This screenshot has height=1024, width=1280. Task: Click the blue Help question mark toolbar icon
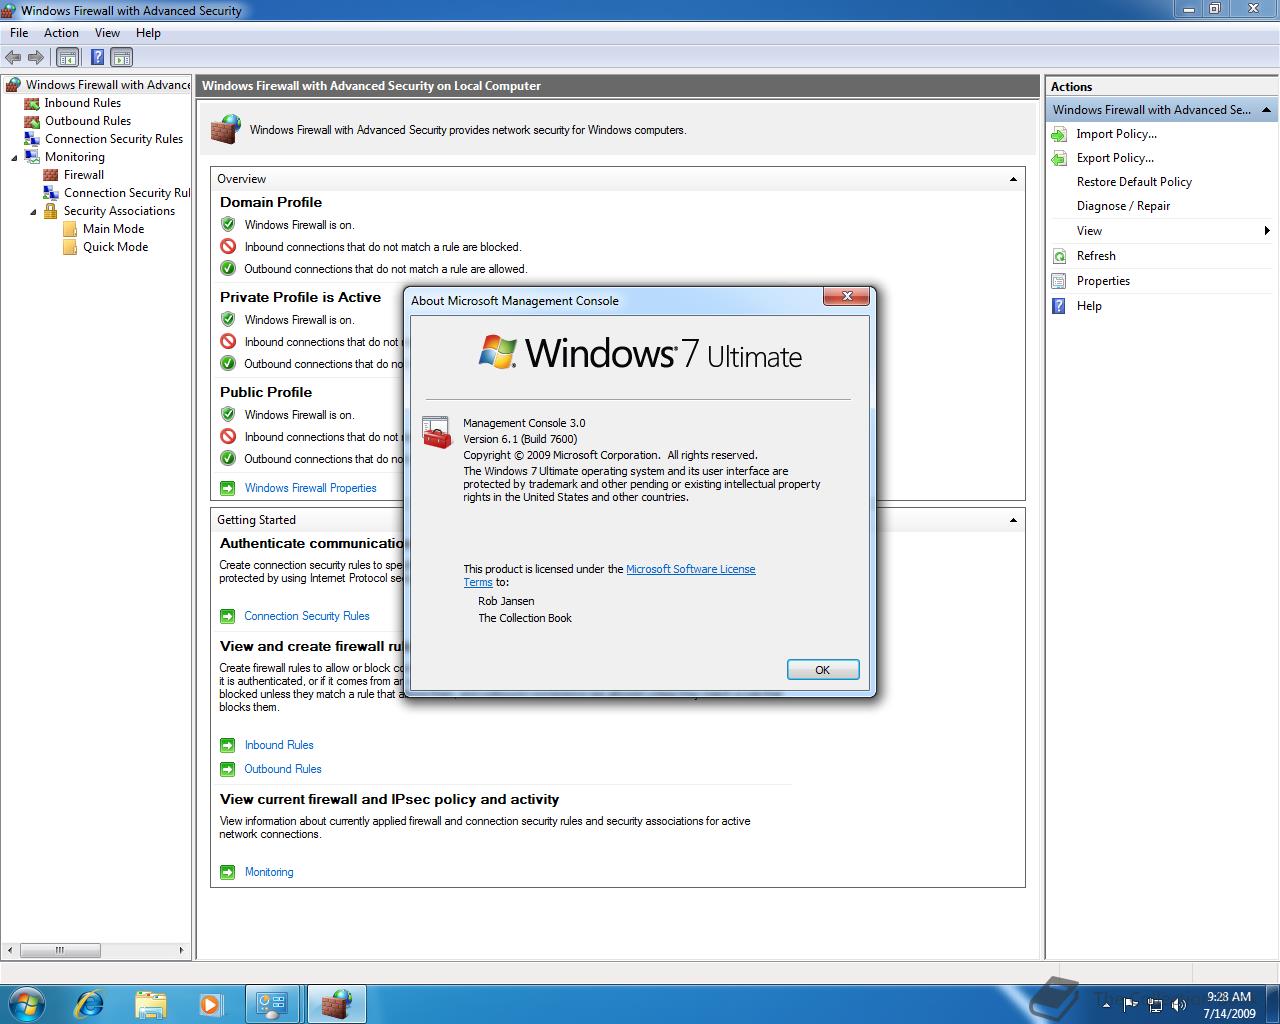[98, 58]
